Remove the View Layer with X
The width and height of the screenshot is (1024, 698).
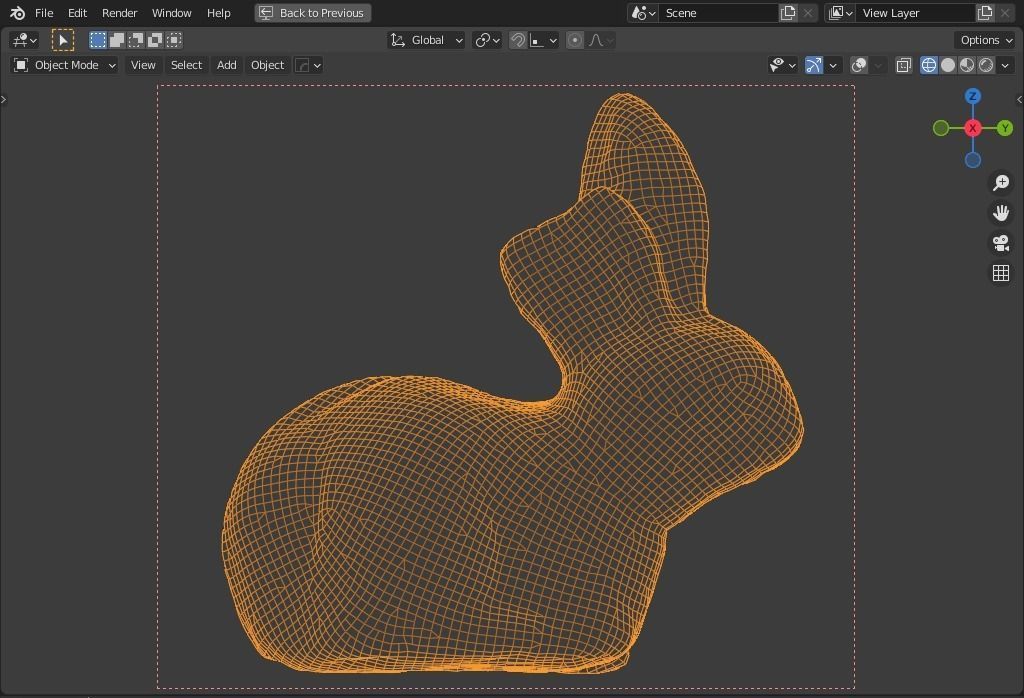coord(1005,13)
